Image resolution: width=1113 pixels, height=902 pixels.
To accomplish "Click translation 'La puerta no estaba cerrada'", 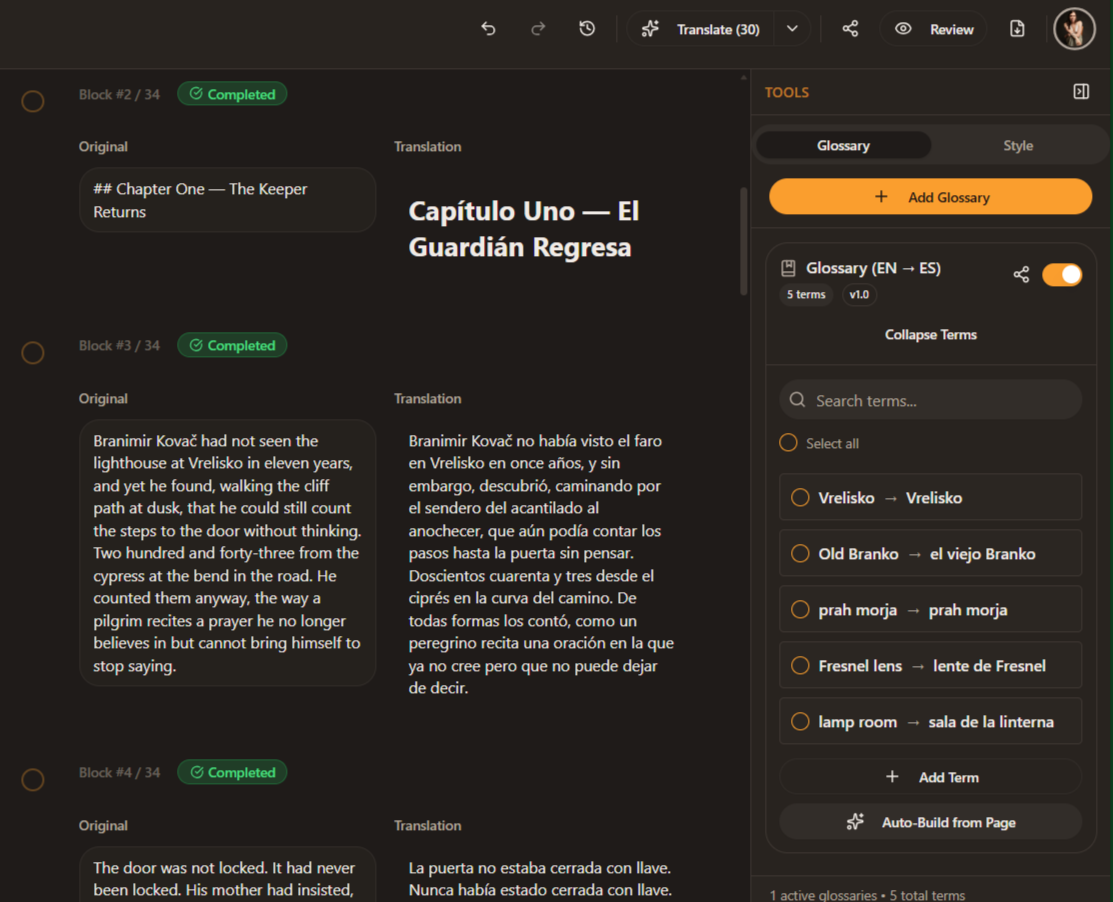I will tap(540, 879).
